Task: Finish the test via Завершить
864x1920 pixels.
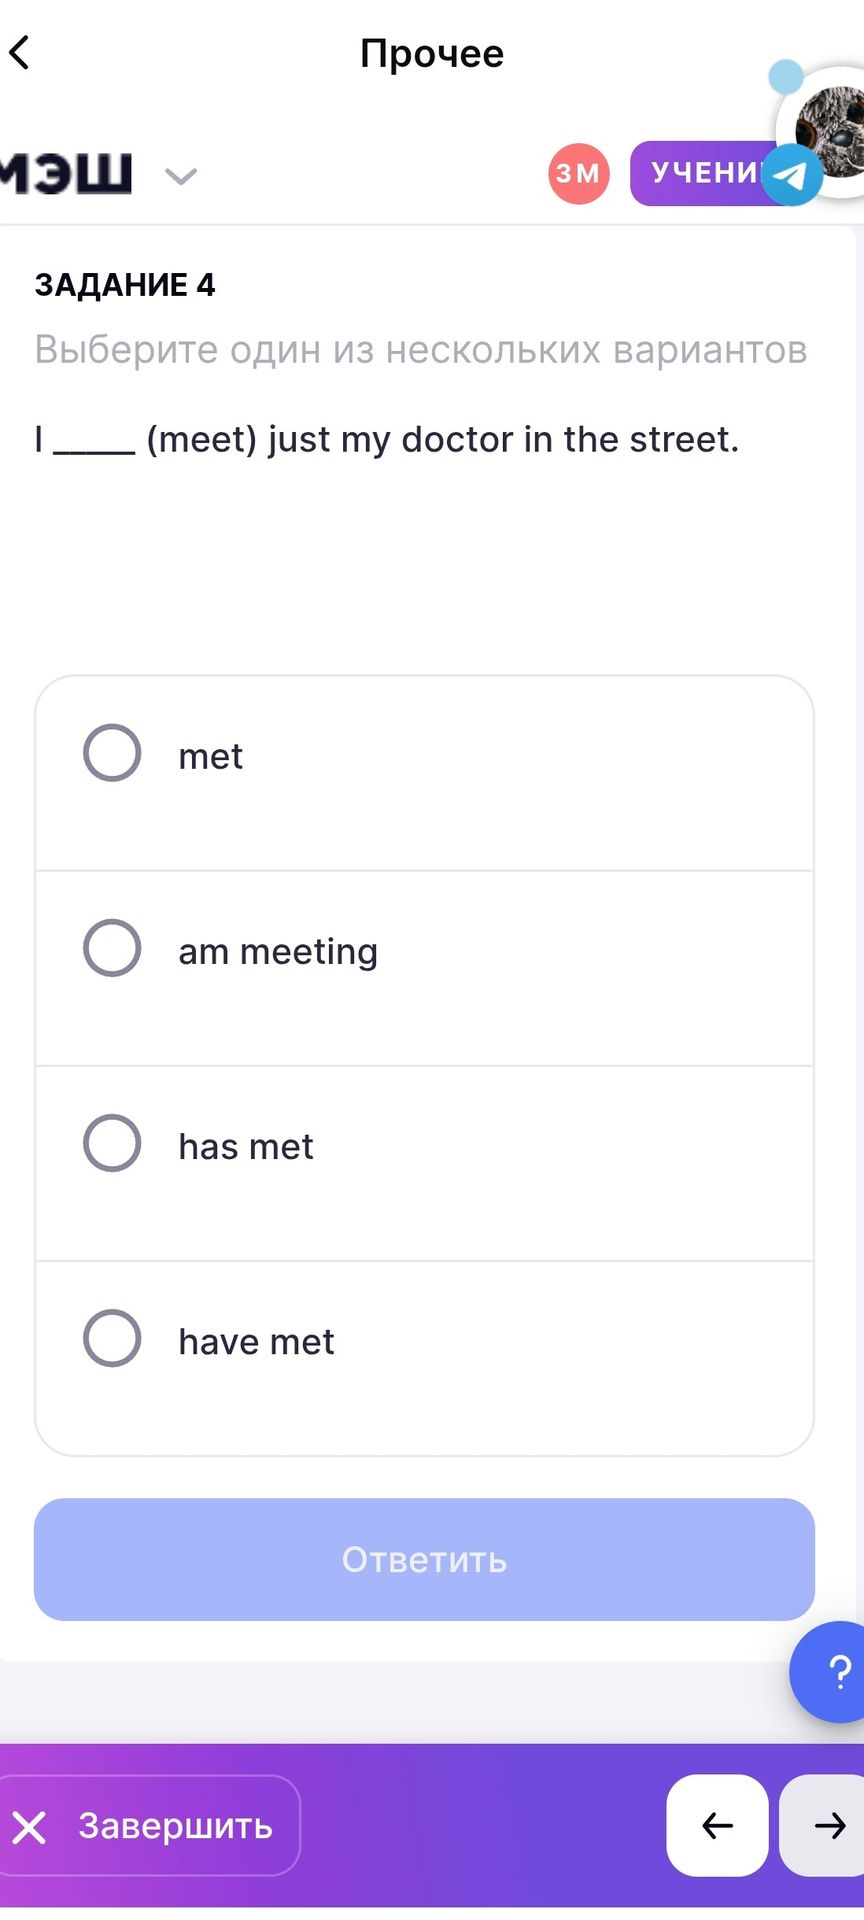Action: [x=148, y=1825]
